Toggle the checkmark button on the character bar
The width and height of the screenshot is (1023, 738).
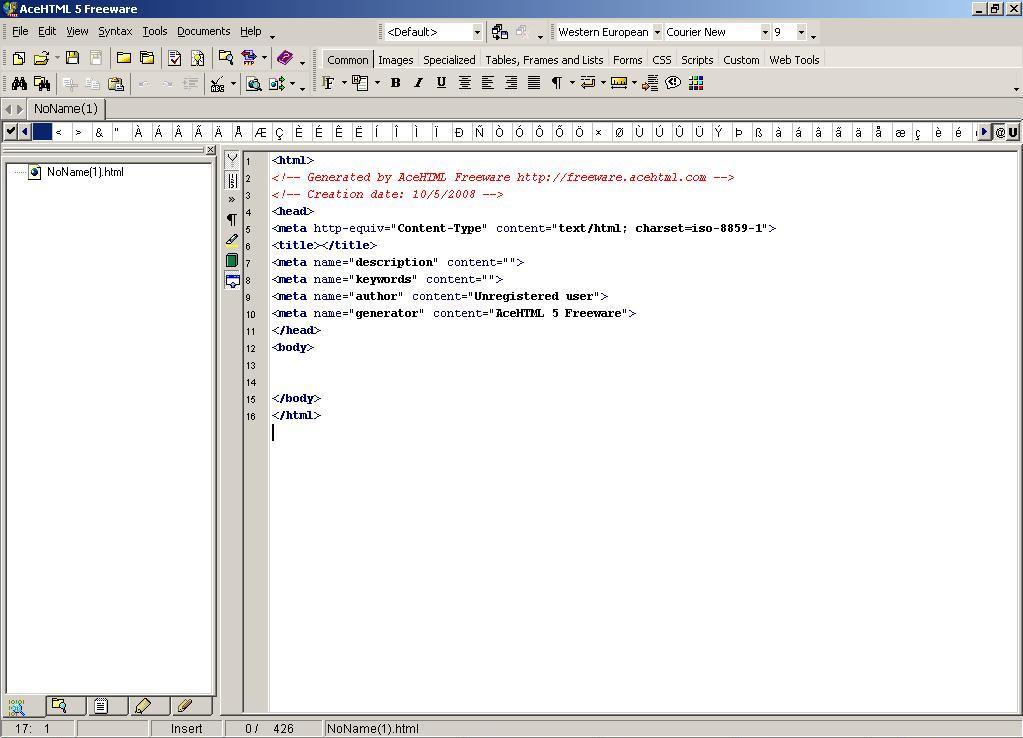click(10, 132)
